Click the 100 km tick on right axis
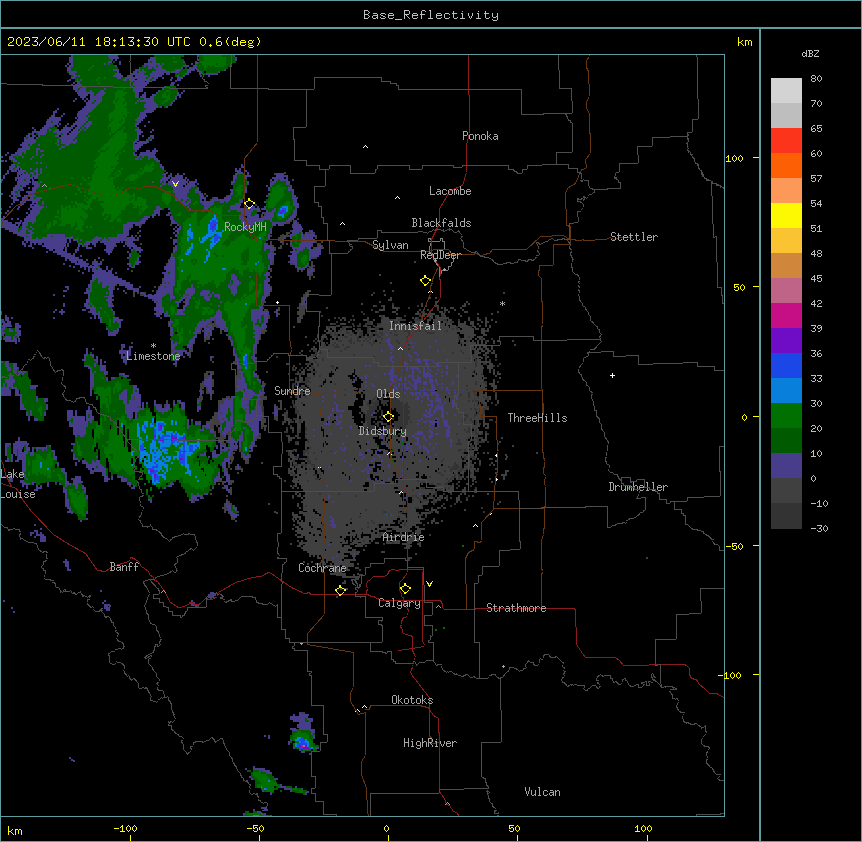 click(734, 158)
